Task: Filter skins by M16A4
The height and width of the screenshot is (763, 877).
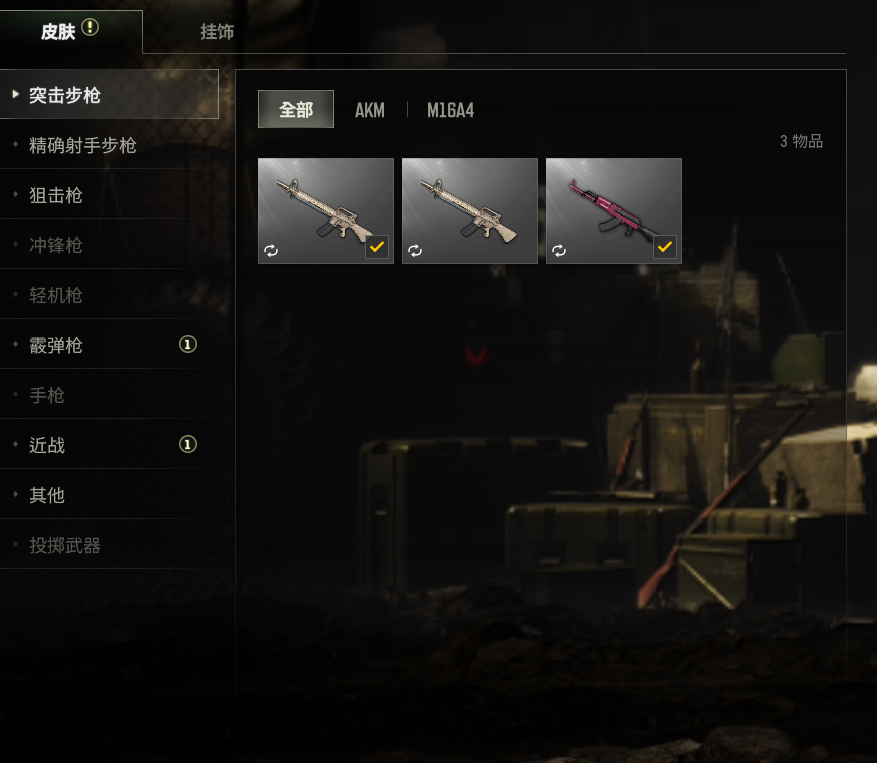Action: [x=450, y=110]
